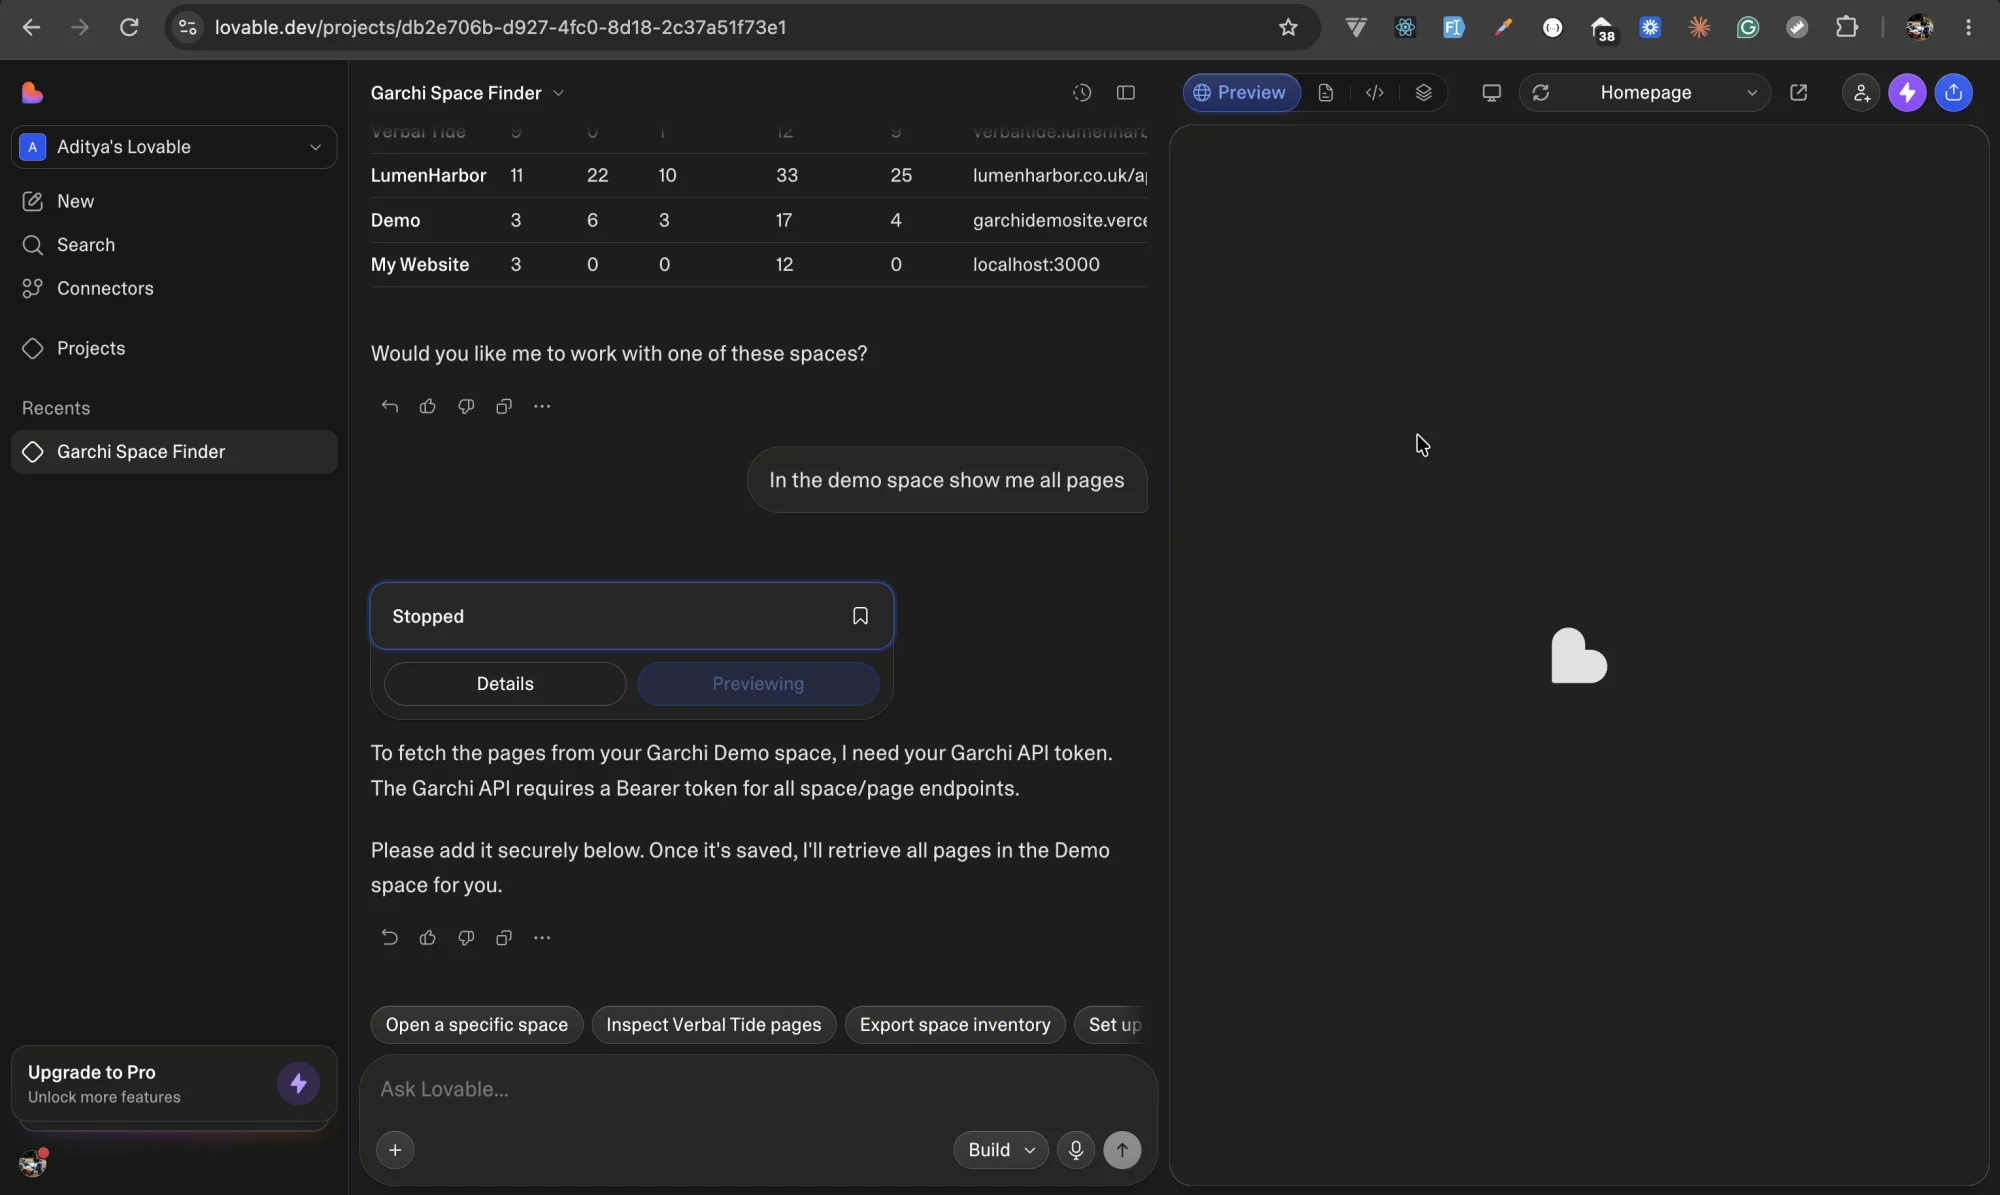Switch to the code view icon
Viewport: 2000px width, 1195px height.
point(1375,93)
